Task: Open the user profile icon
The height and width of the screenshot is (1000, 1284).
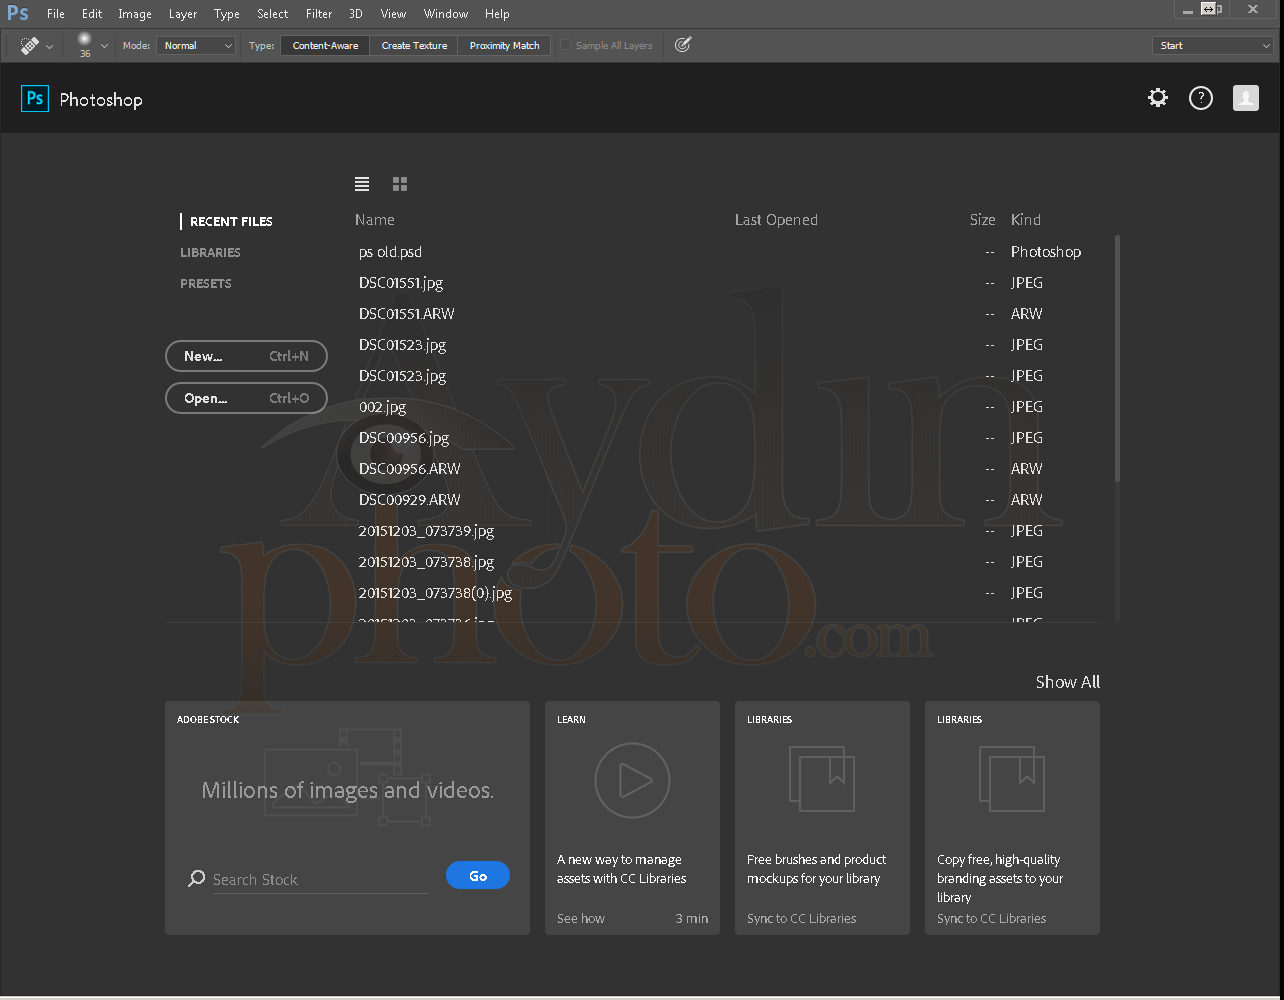Action: 1246,97
